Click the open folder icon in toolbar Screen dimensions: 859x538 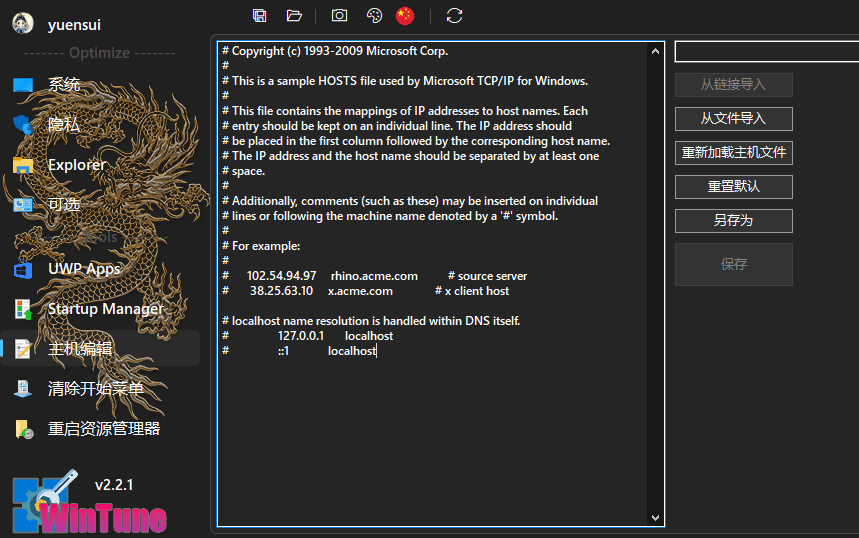(294, 16)
